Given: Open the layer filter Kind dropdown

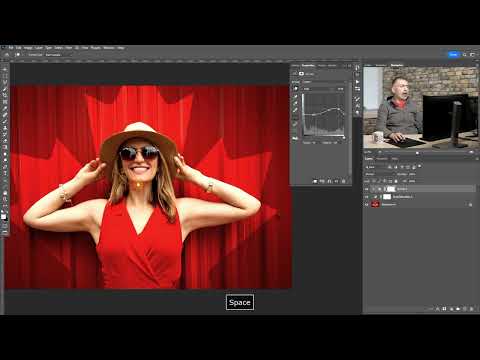Looking at the screenshot, I should click(x=374, y=167).
